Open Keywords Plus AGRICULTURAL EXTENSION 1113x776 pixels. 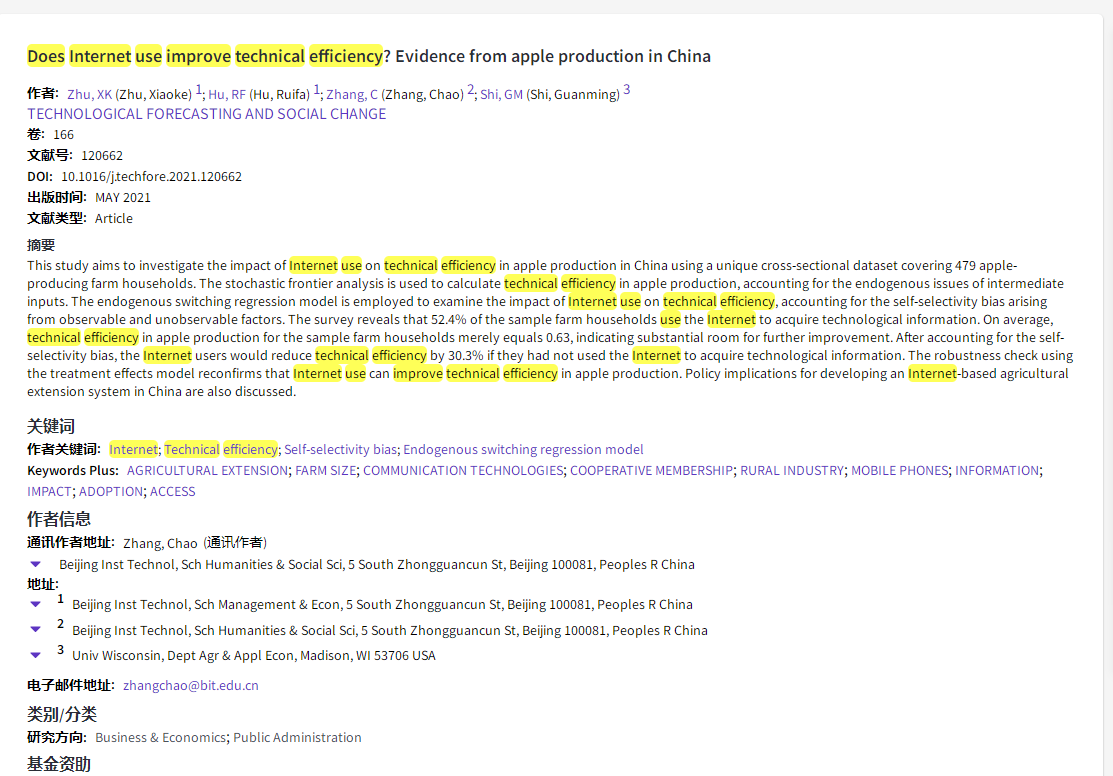(x=207, y=470)
